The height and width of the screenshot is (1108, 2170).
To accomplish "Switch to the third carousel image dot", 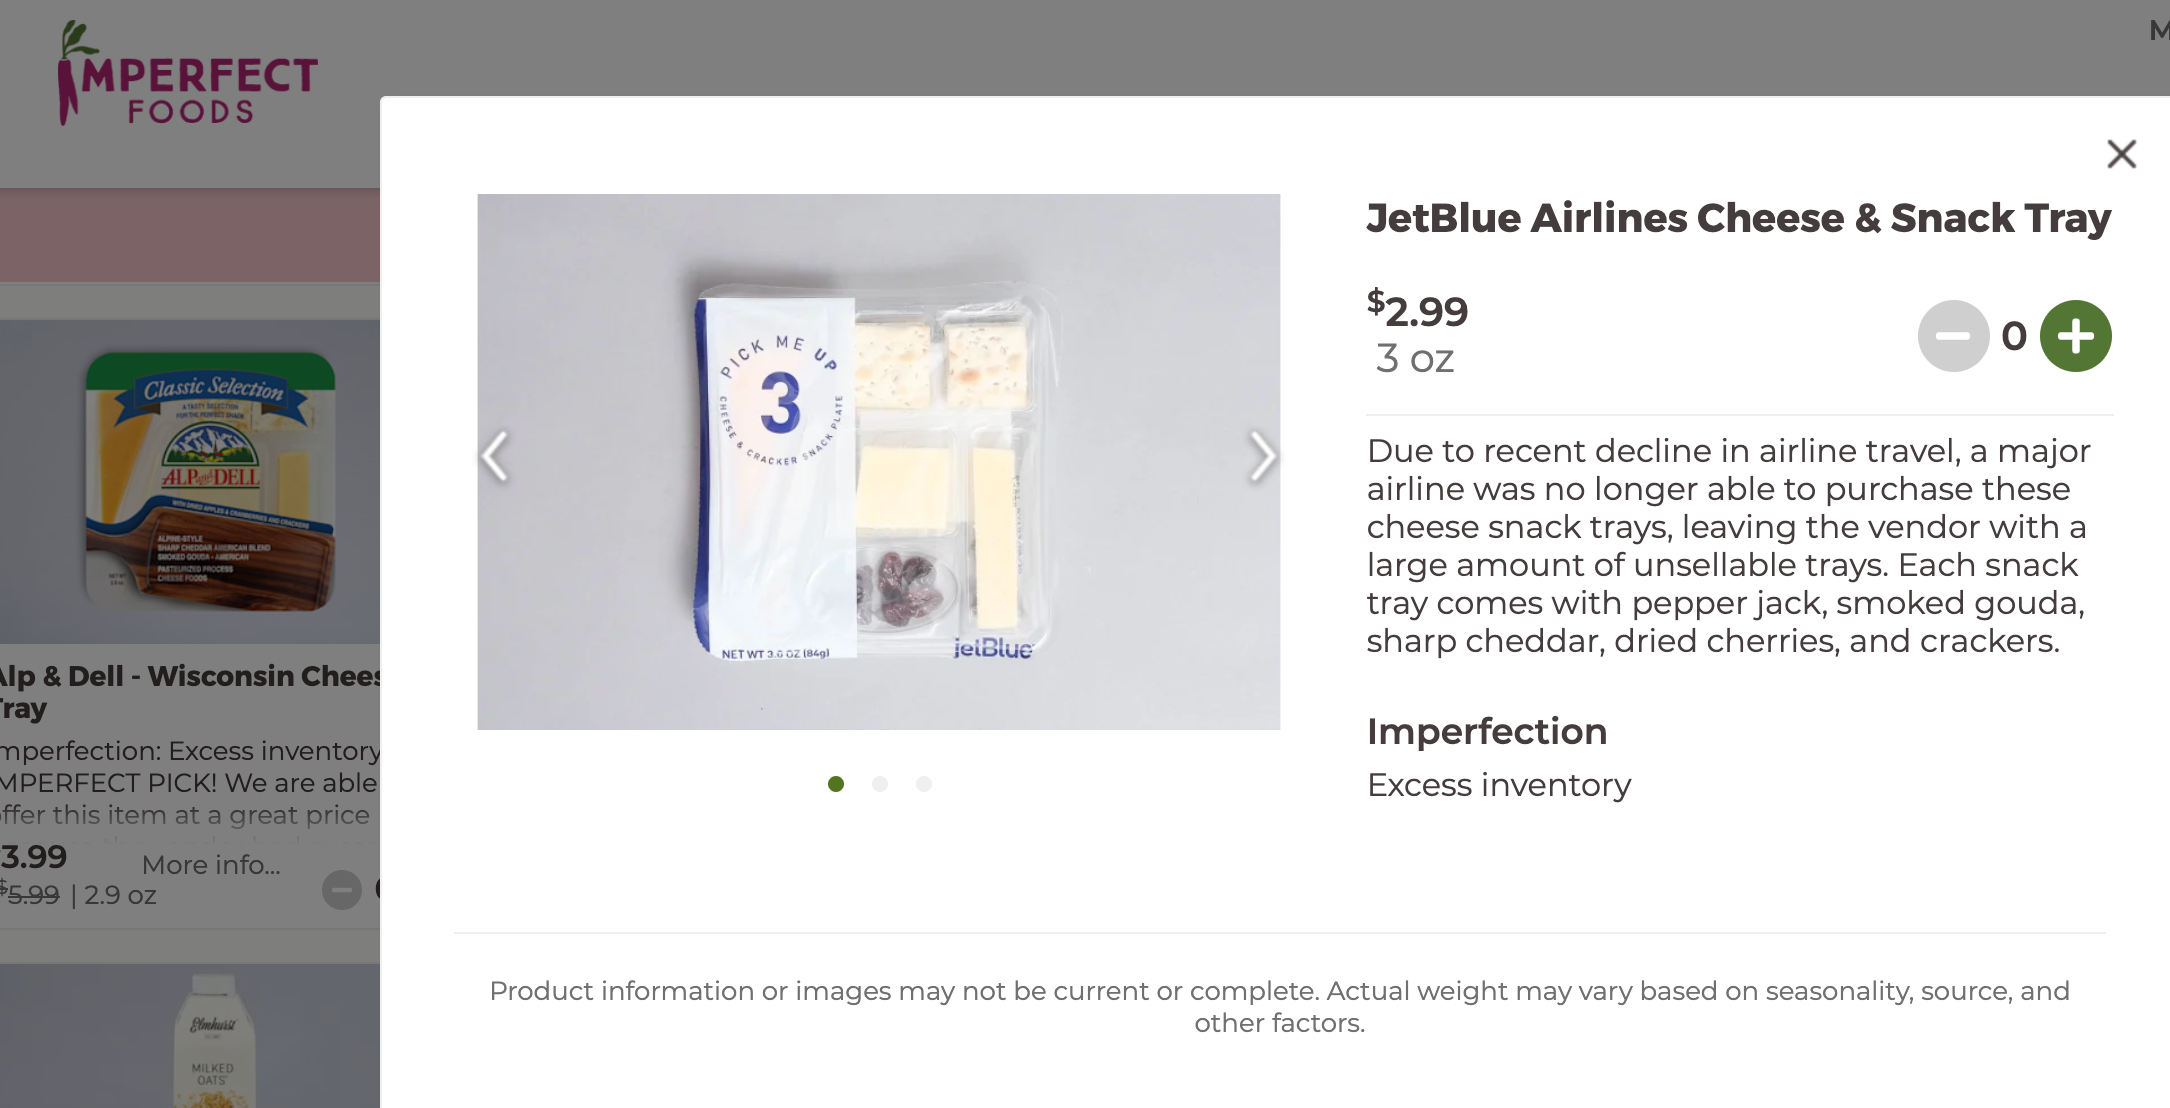I will 924,784.
